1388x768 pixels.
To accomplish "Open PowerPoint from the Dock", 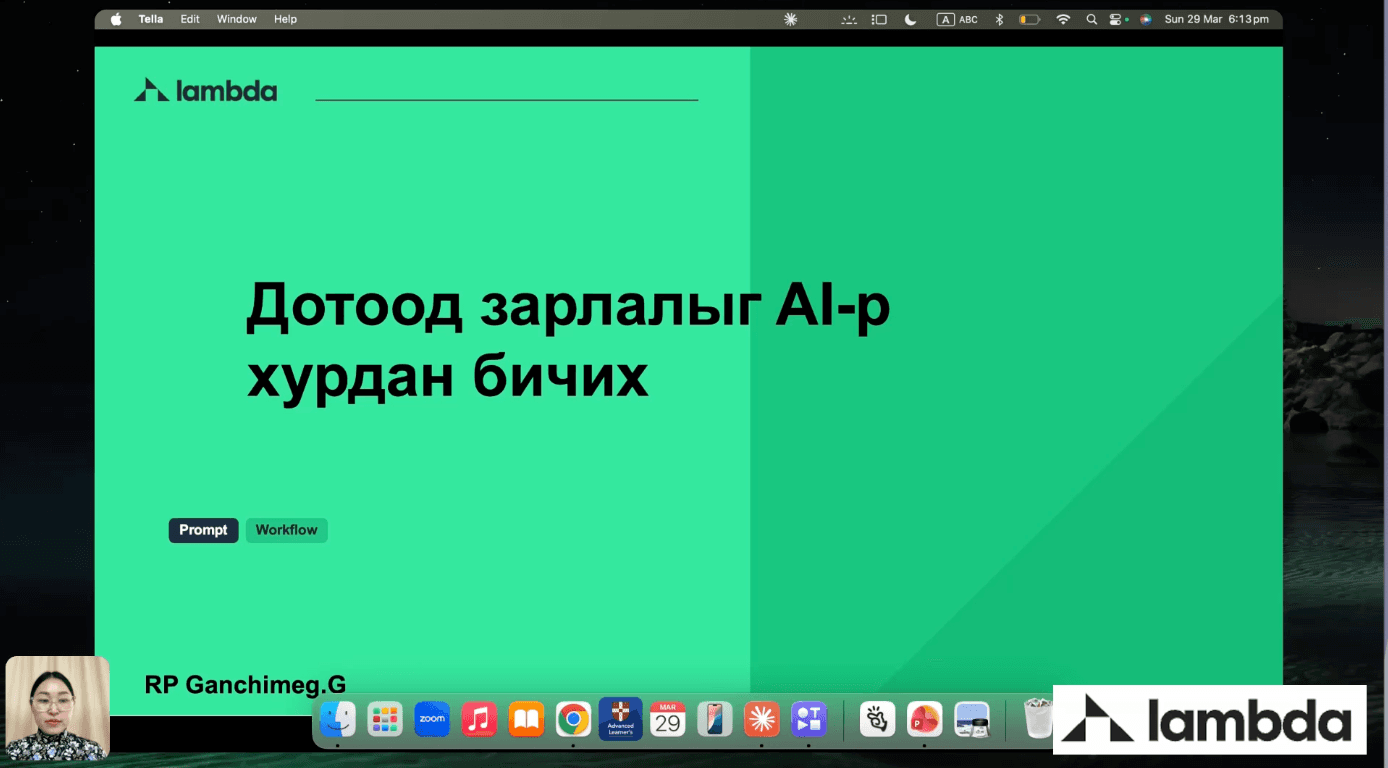I will [x=925, y=719].
